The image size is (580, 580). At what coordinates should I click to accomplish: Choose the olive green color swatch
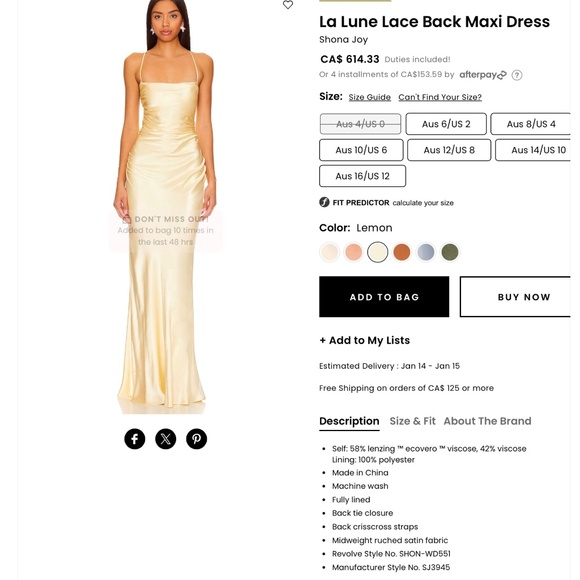click(x=450, y=252)
